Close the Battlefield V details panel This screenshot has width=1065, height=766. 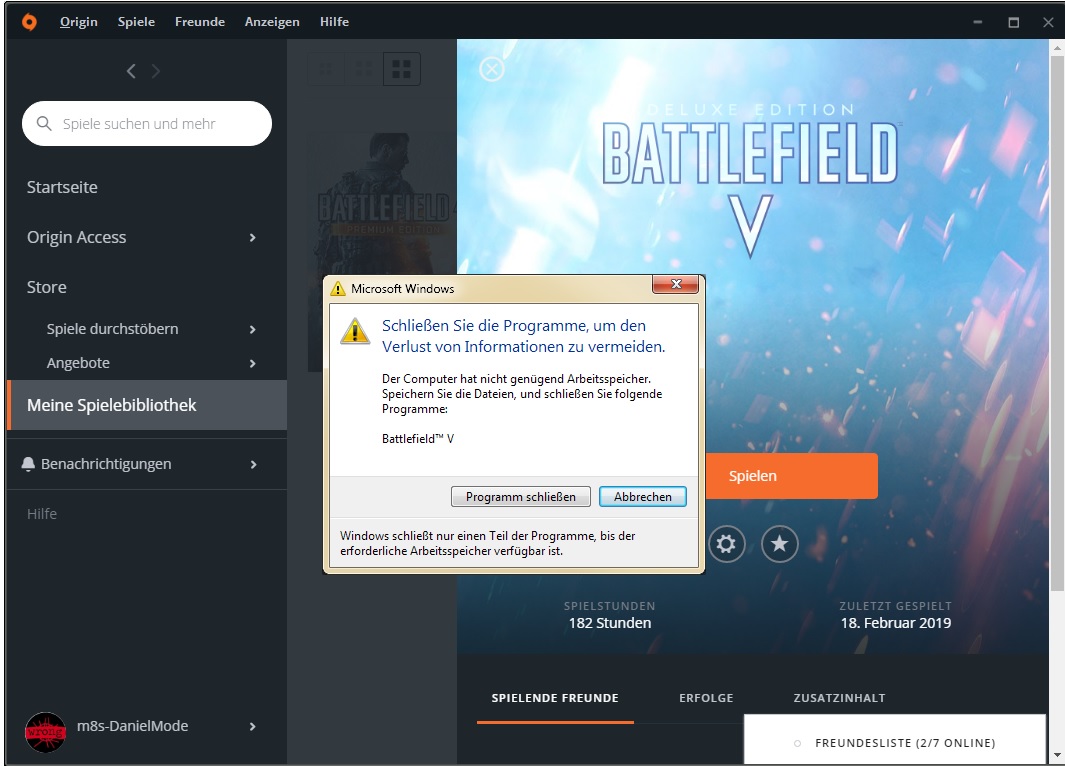click(x=492, y=69)
